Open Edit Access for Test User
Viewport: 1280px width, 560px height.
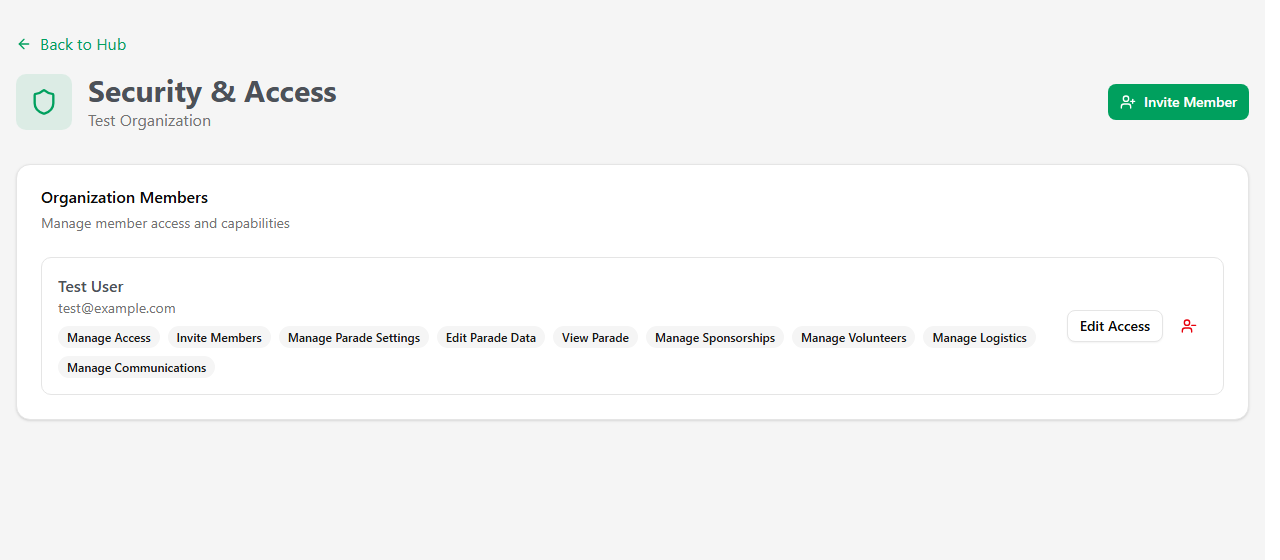tap(1115, 326)
